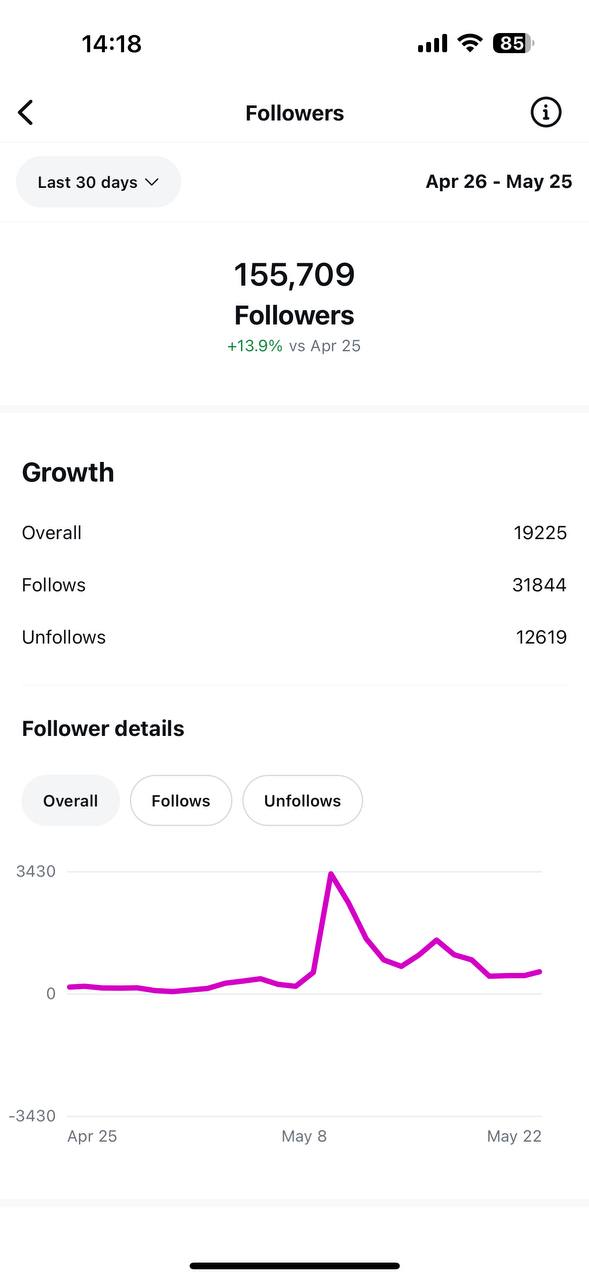Tap the Apr 26 - May 25 date range
589x1280 pixels.
pyautogui.click(x=499, y=181)
